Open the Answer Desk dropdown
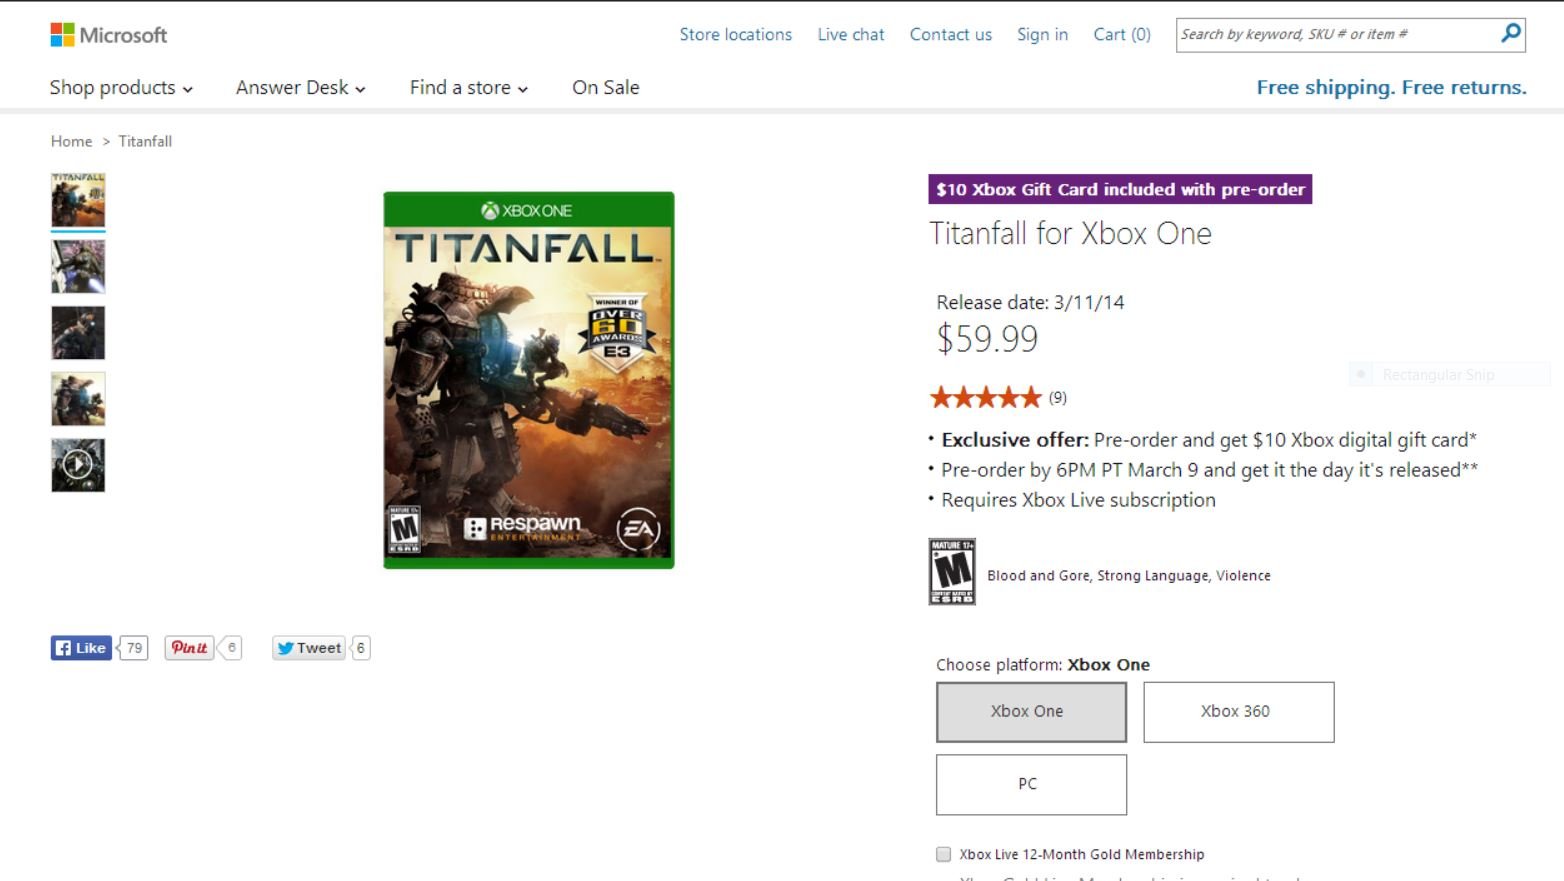 point(301,88)
